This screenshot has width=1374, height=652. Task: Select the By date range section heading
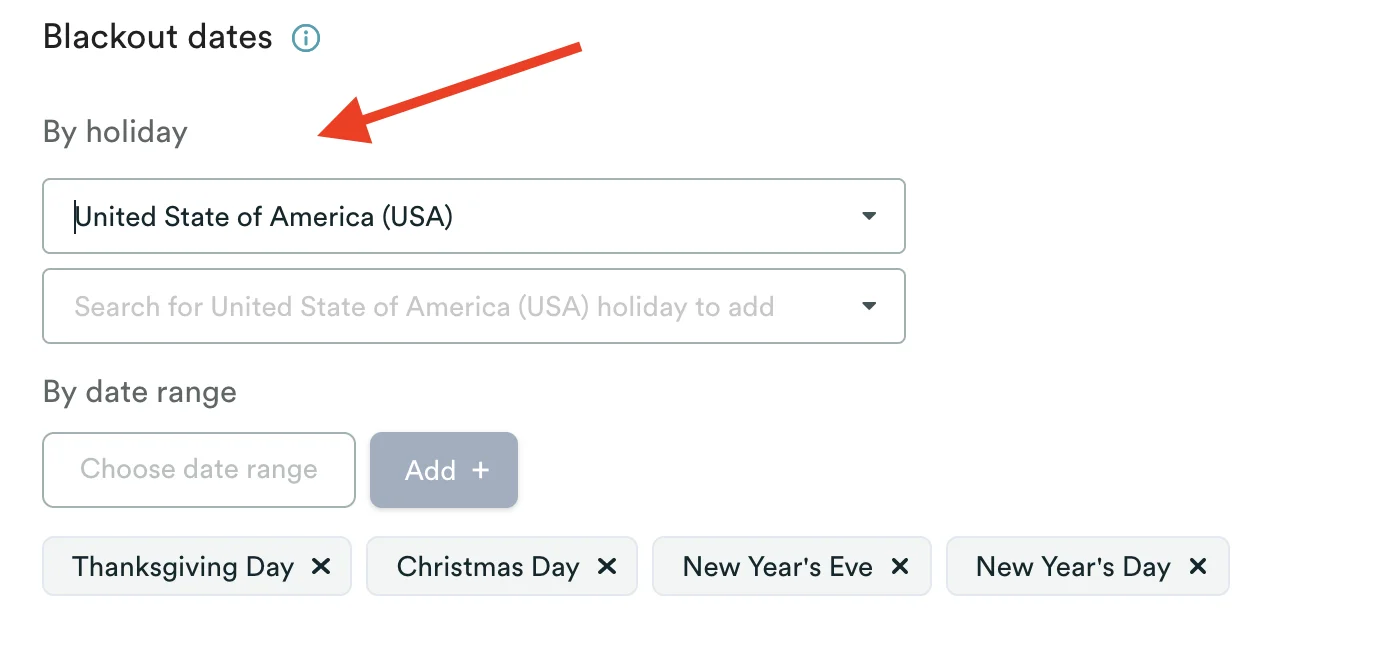click(x=139, y=392)
